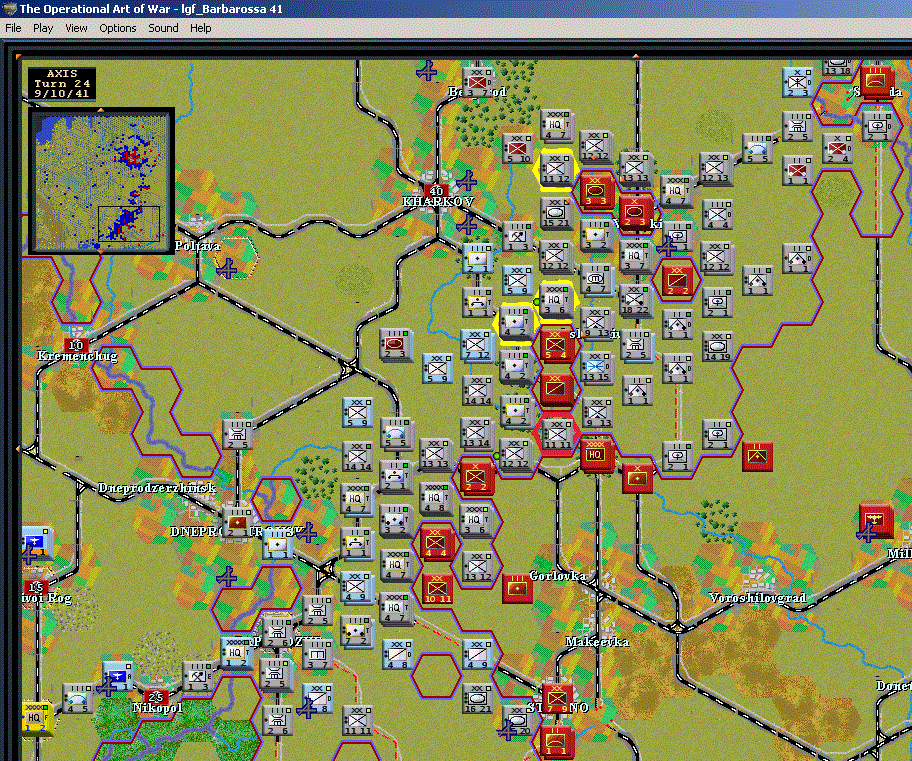912x761 pixels.
Task: Click the airfield icon near Poltava
Action: click(x=226, y=269)
